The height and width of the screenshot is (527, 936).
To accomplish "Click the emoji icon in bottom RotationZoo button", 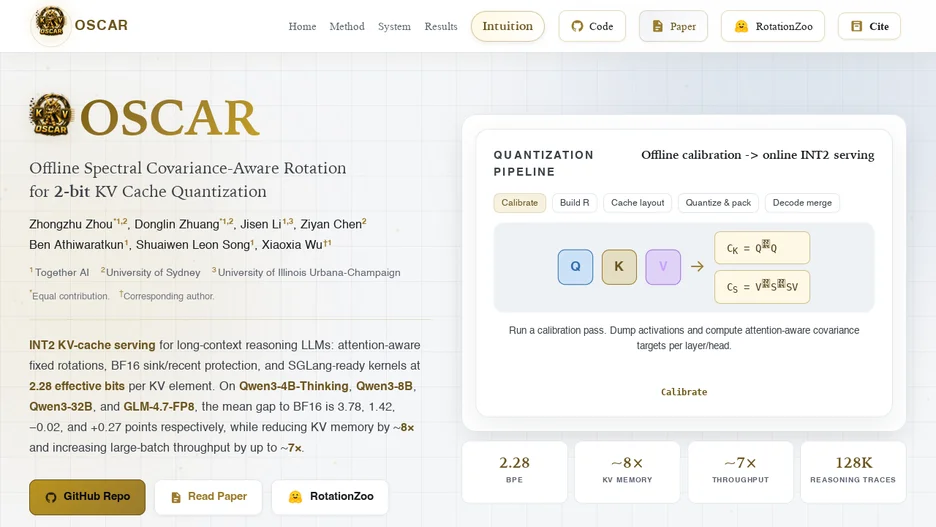I will click(295, 497).
